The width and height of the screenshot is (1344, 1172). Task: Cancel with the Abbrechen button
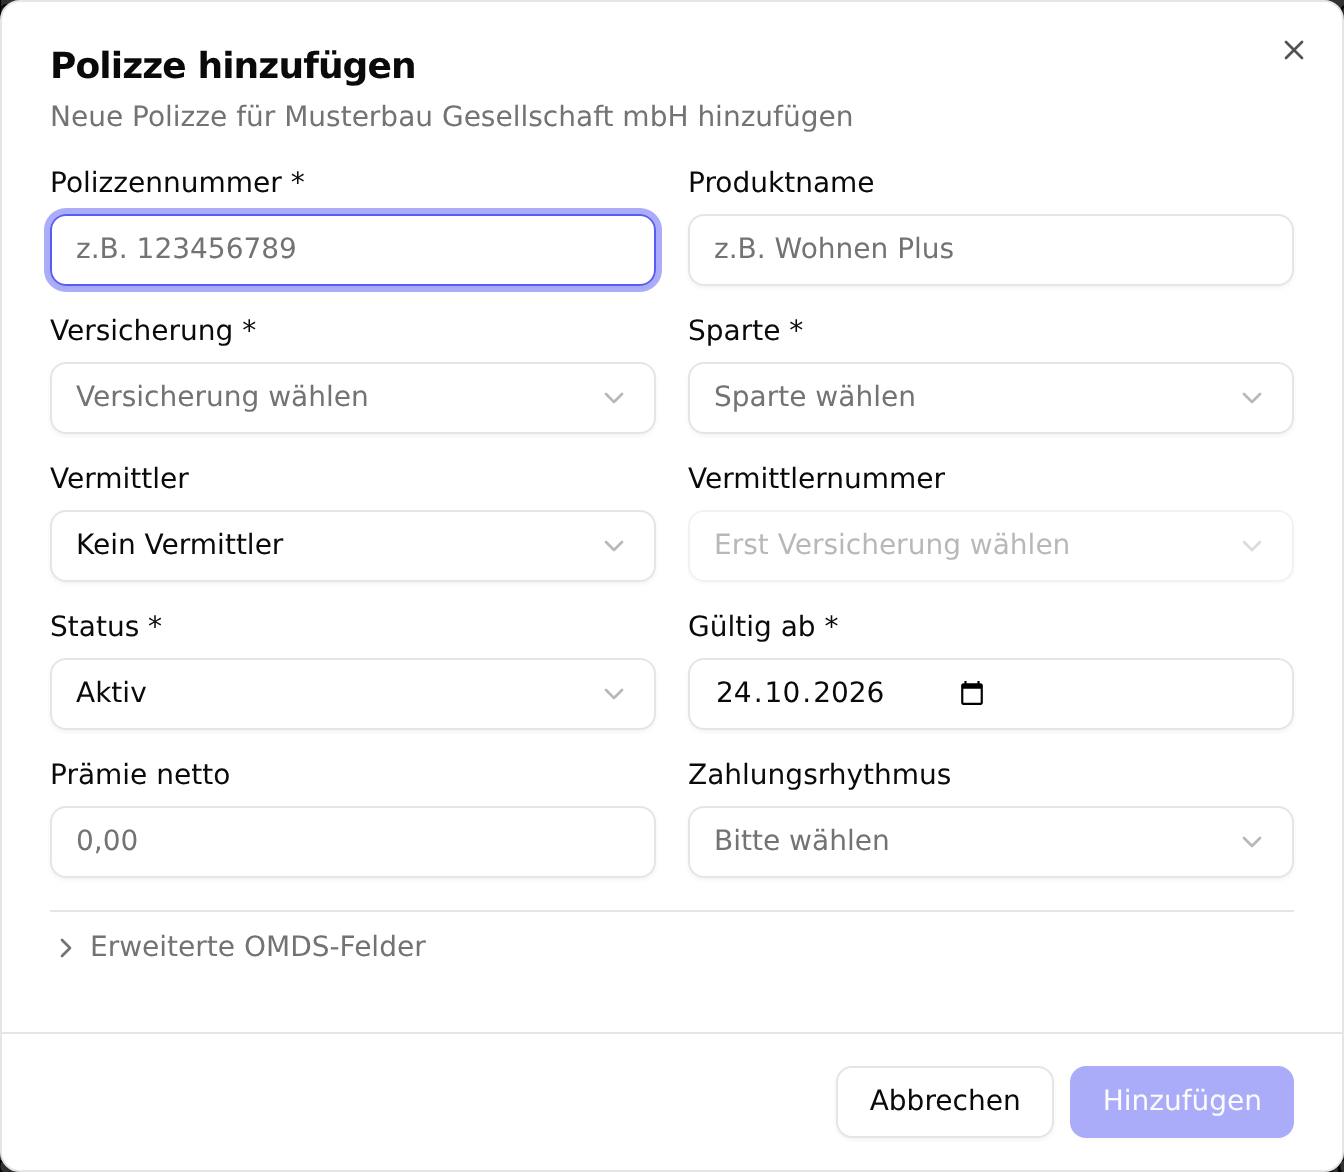coord(944,1101)
